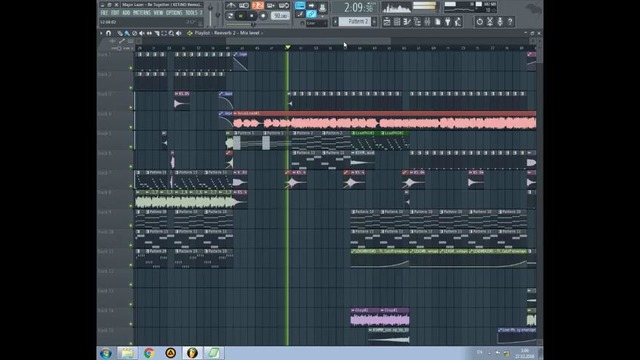The image size is (640, 360).
Task: Open the EDIT menu
Action: coord(115,13)
